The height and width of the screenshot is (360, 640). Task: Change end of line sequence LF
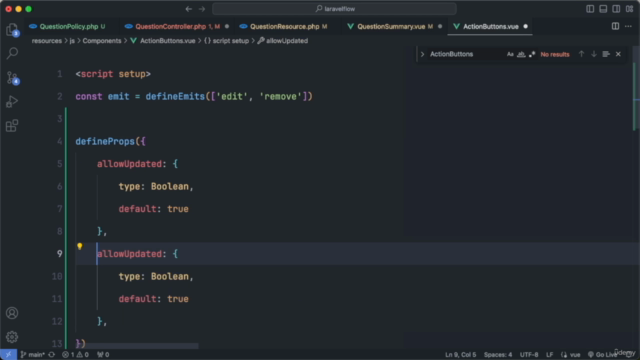click(x=550, y=354)
